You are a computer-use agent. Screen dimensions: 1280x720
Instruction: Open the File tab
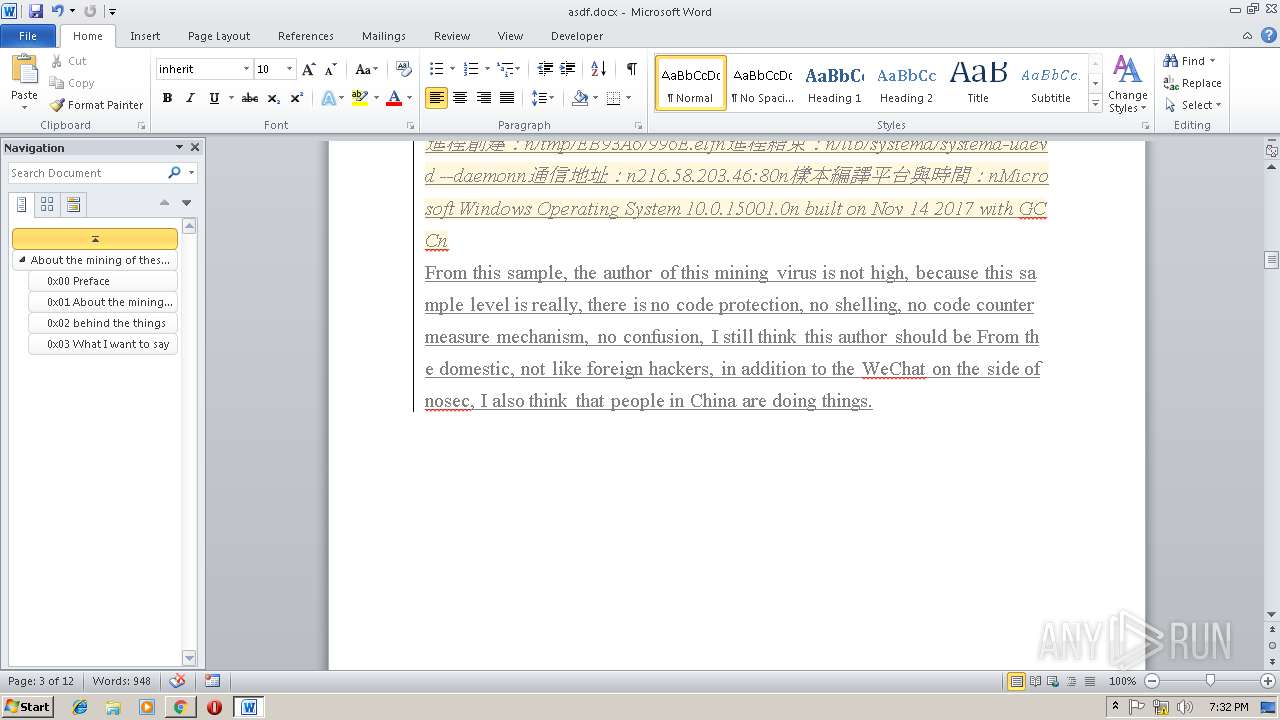pyautogui.click(x=28, y=36)
